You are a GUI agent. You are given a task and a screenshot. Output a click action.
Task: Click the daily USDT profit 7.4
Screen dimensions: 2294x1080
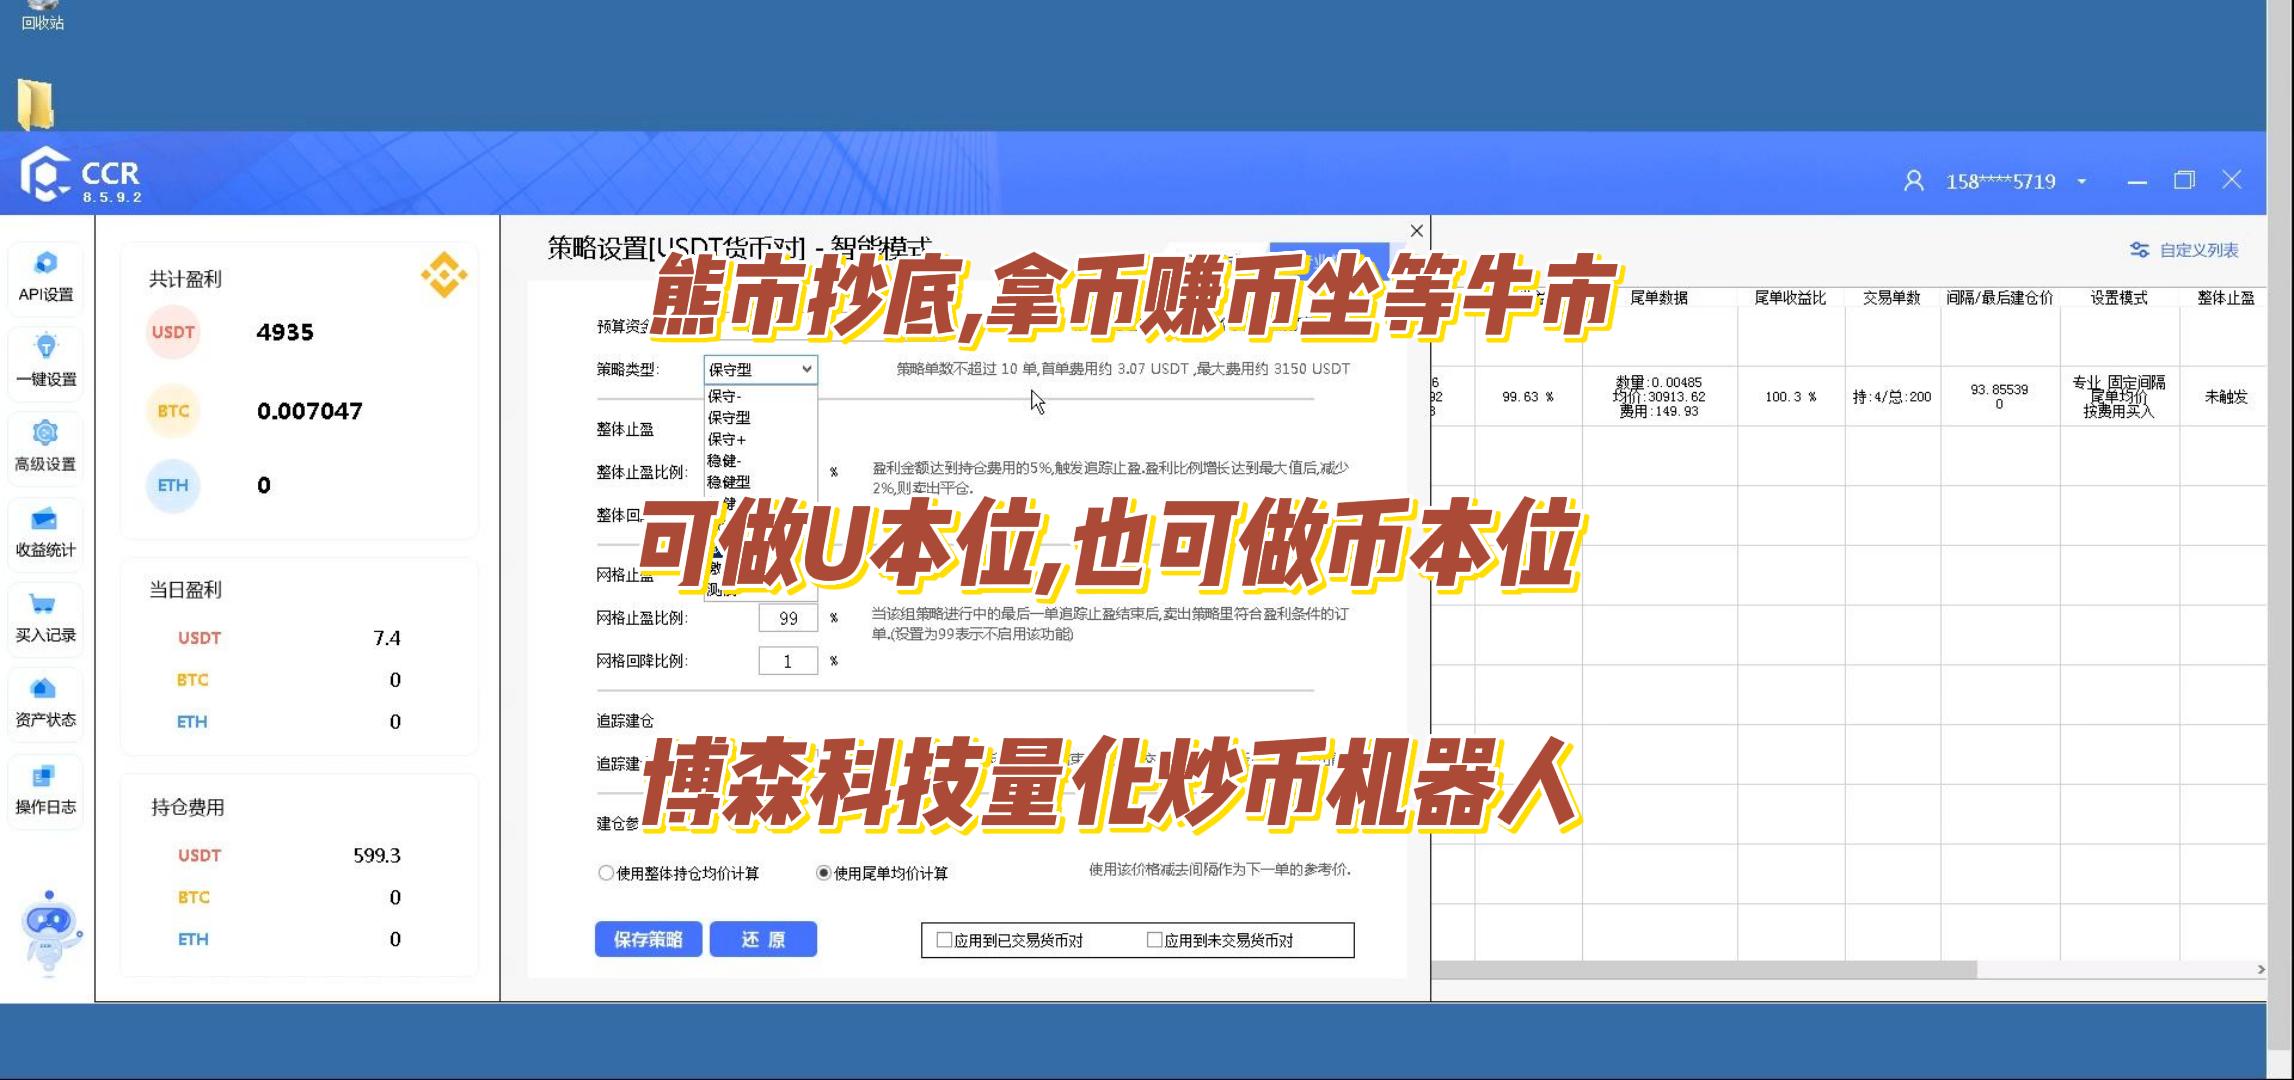pos(387,638)
